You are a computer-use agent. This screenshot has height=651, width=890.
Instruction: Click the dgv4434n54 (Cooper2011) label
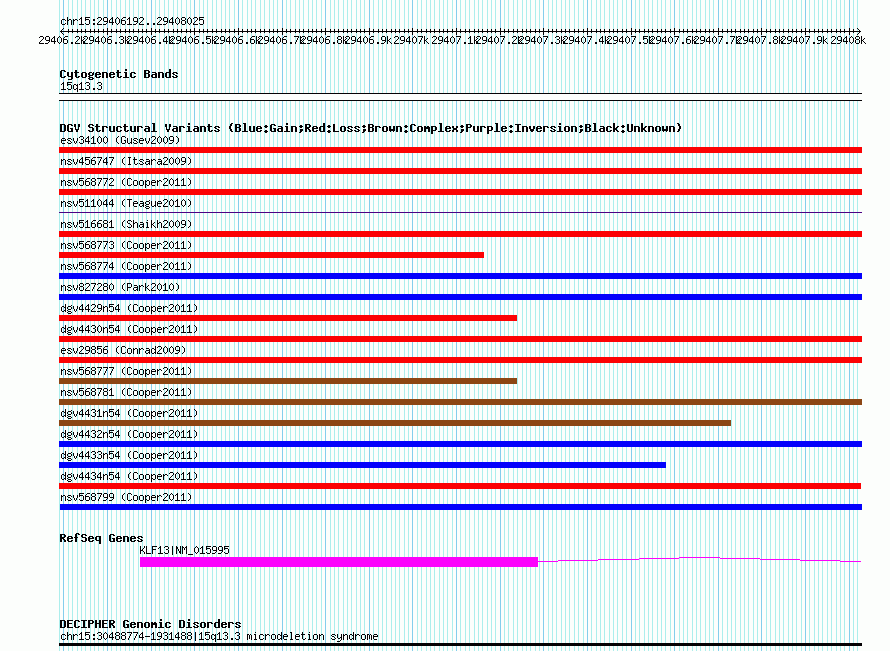pos(129,476)
